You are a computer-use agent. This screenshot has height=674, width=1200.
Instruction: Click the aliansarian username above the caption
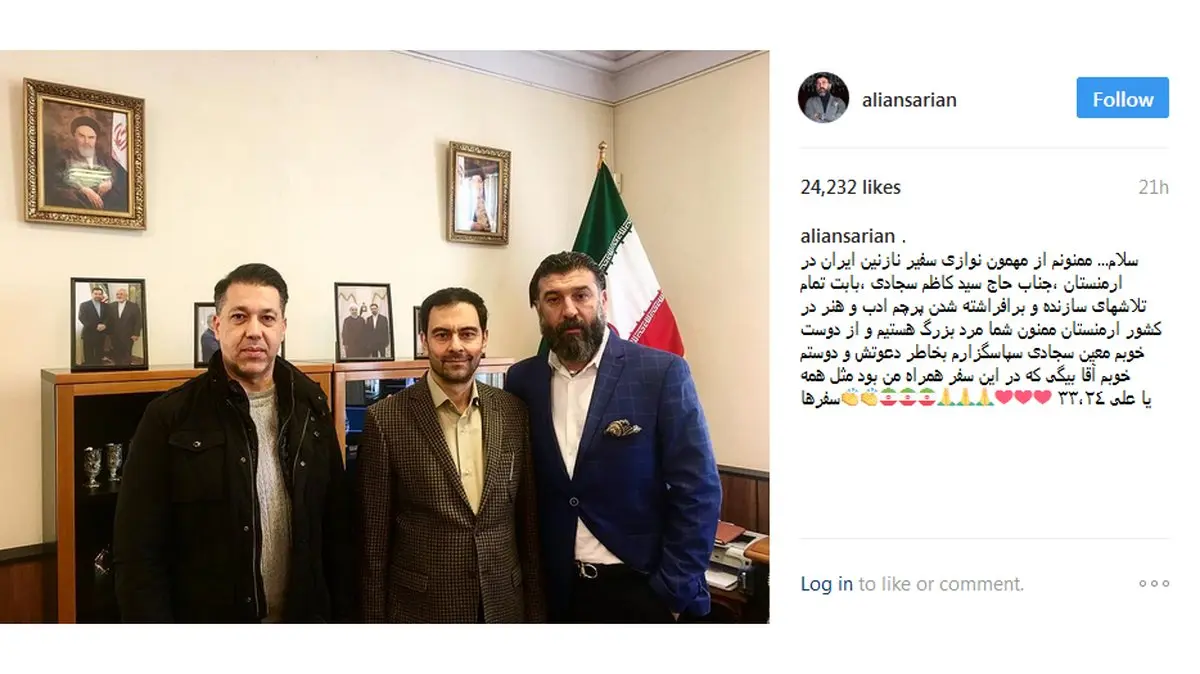pyautogui.click(x=848, y=238)
